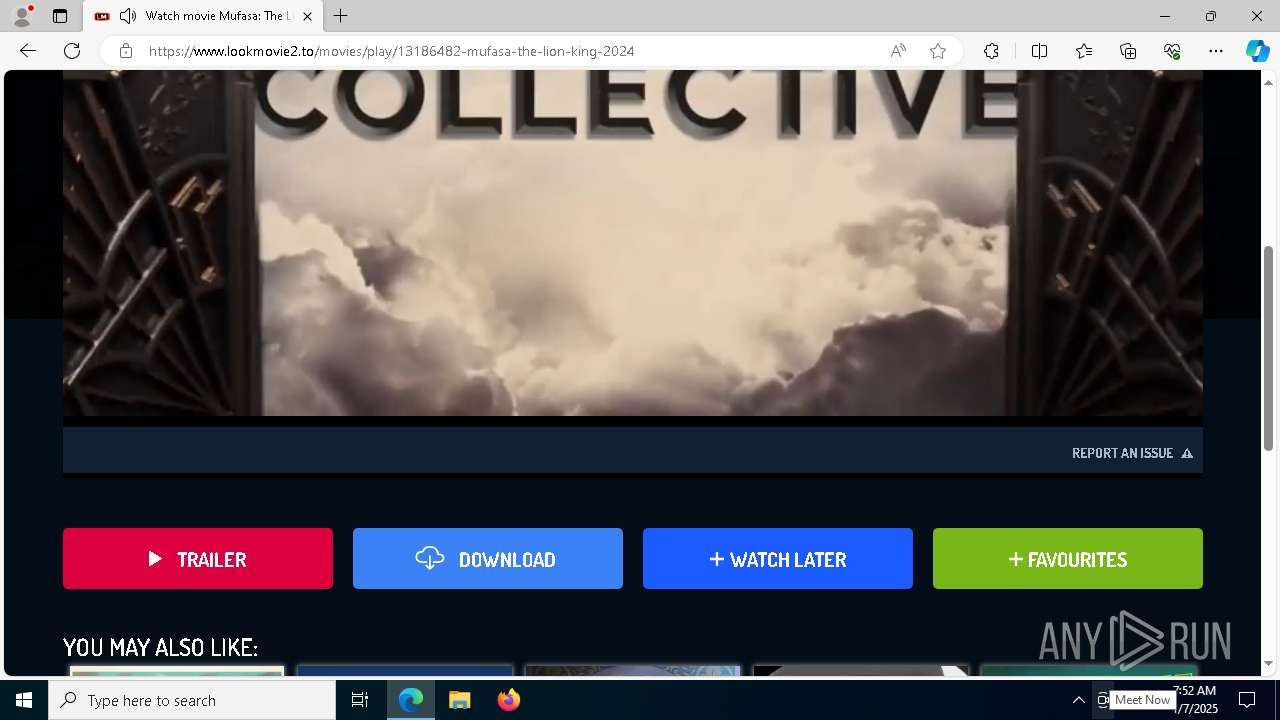Click the scrollbar down arrow
This screenshot has width=1280, height=720.
[1269, 663]
